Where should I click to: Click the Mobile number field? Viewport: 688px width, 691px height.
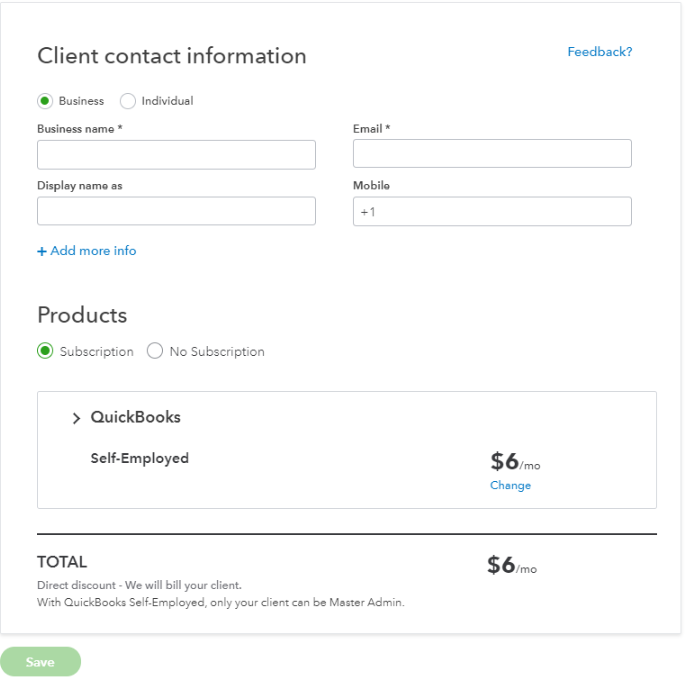click(x=492, y=211)
